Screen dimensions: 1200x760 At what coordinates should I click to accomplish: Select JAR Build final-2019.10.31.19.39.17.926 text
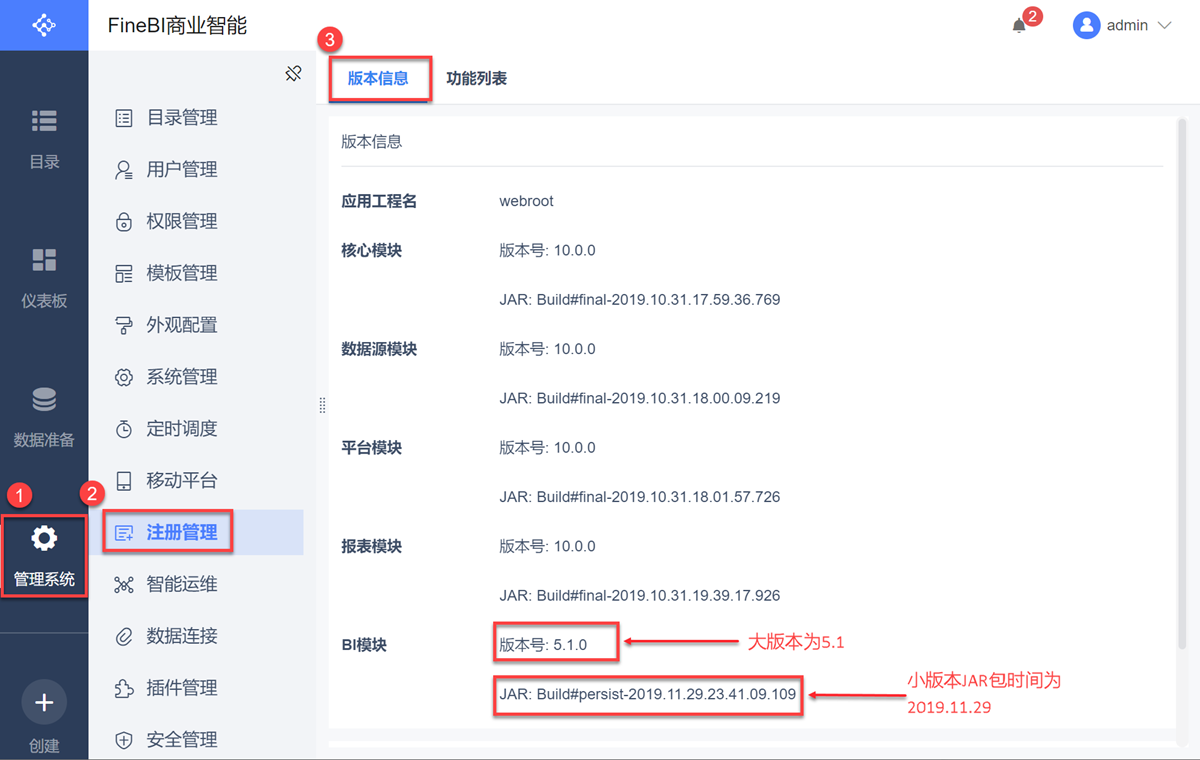pyautogui.click(x=640, y=596)
